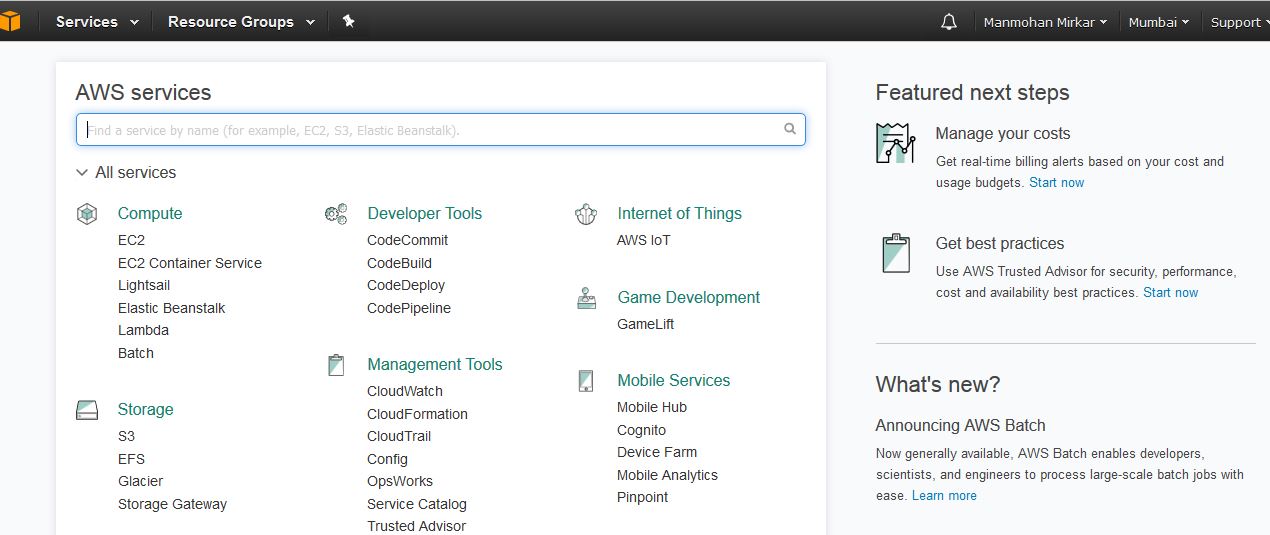Open the Resource Groups dropdown
Image resolution: width=1270 pixels, height=535 pixels.
(240, 21)
